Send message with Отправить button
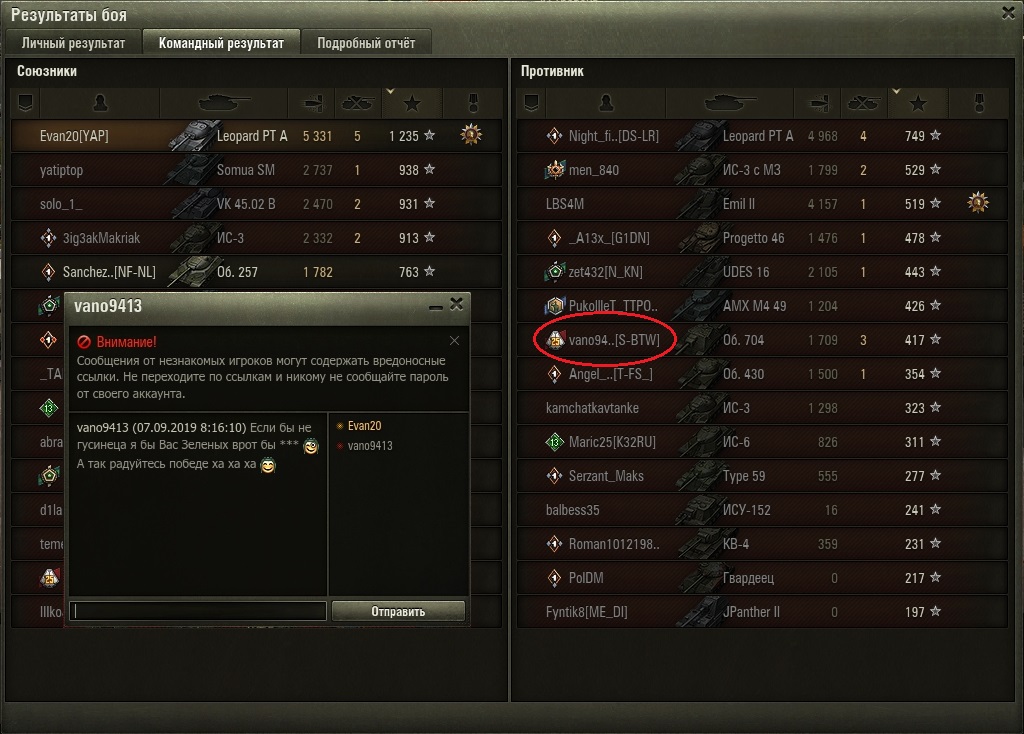Screen dimensions: 1024x734 [398, 611]
